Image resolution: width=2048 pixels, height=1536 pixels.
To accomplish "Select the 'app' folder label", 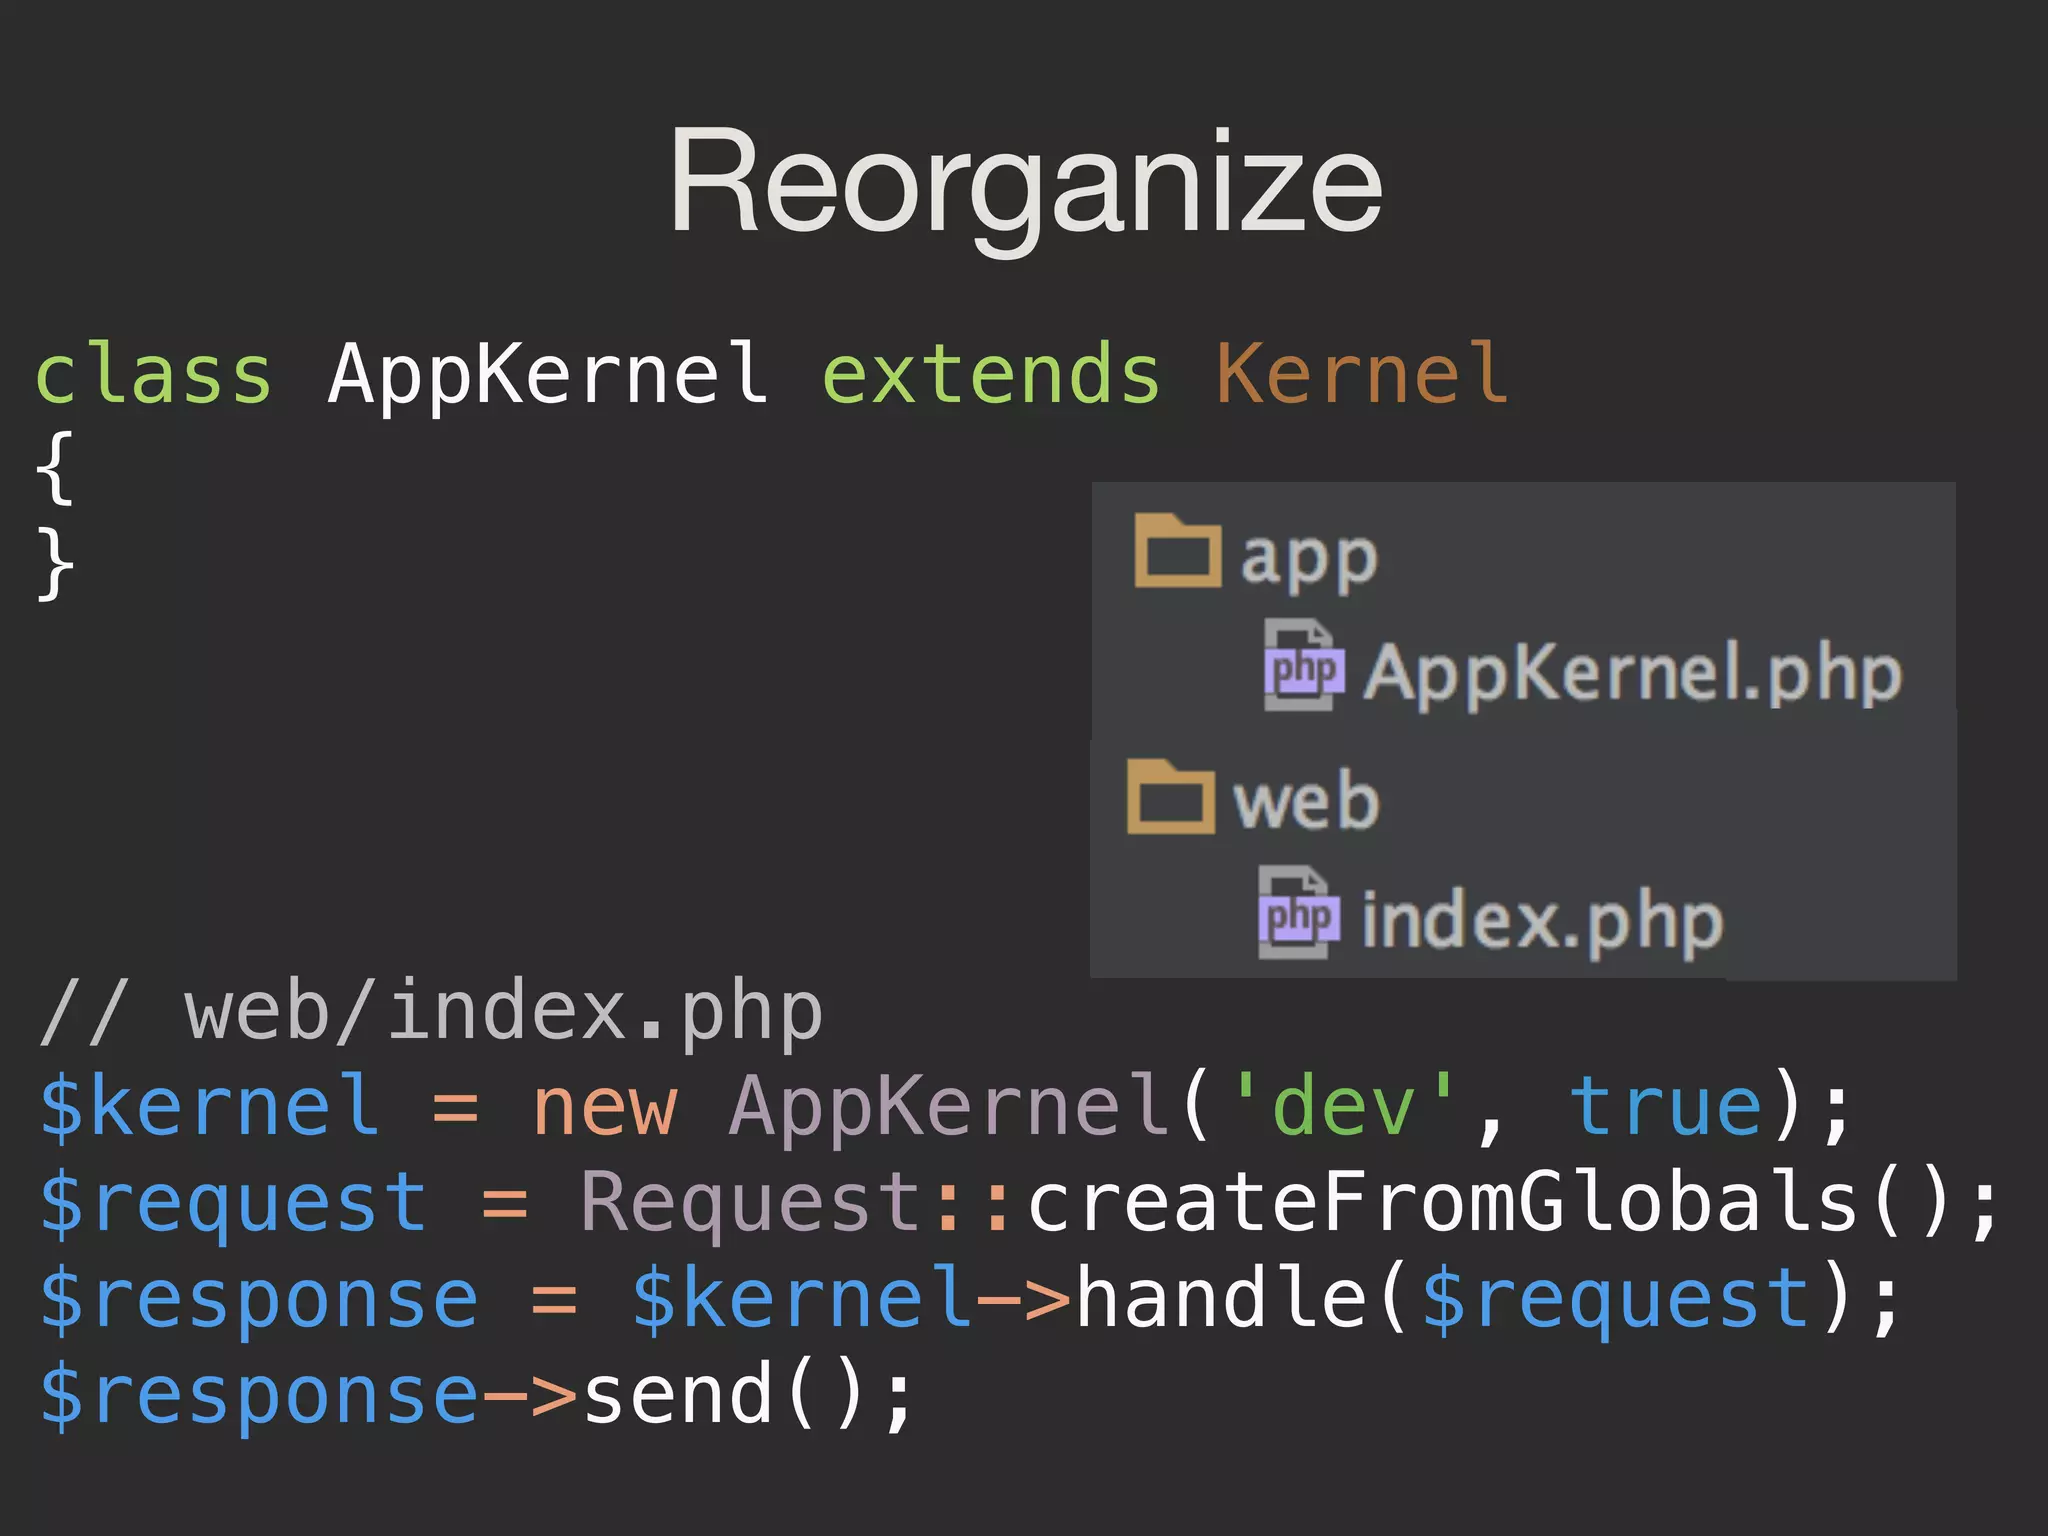I will click(1309, 560).
